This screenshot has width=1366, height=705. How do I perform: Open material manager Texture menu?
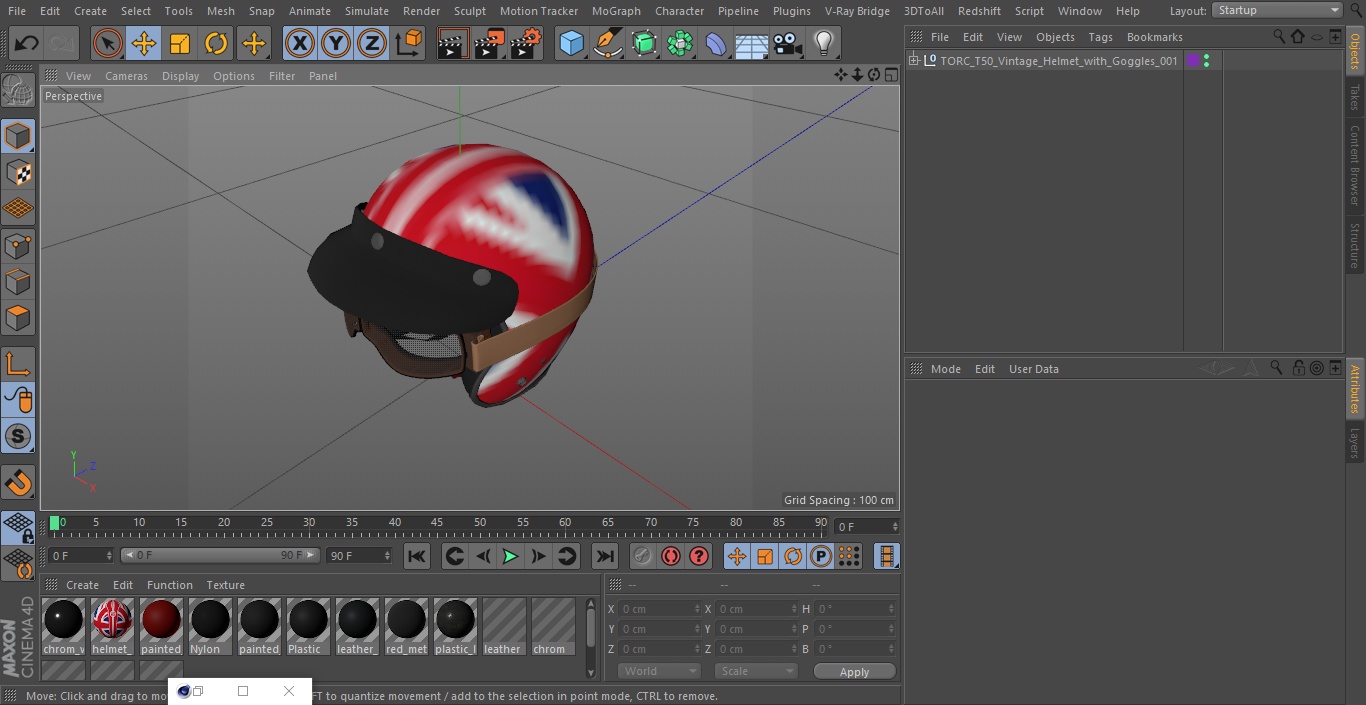pyautogui.click(x=225, y=585)
